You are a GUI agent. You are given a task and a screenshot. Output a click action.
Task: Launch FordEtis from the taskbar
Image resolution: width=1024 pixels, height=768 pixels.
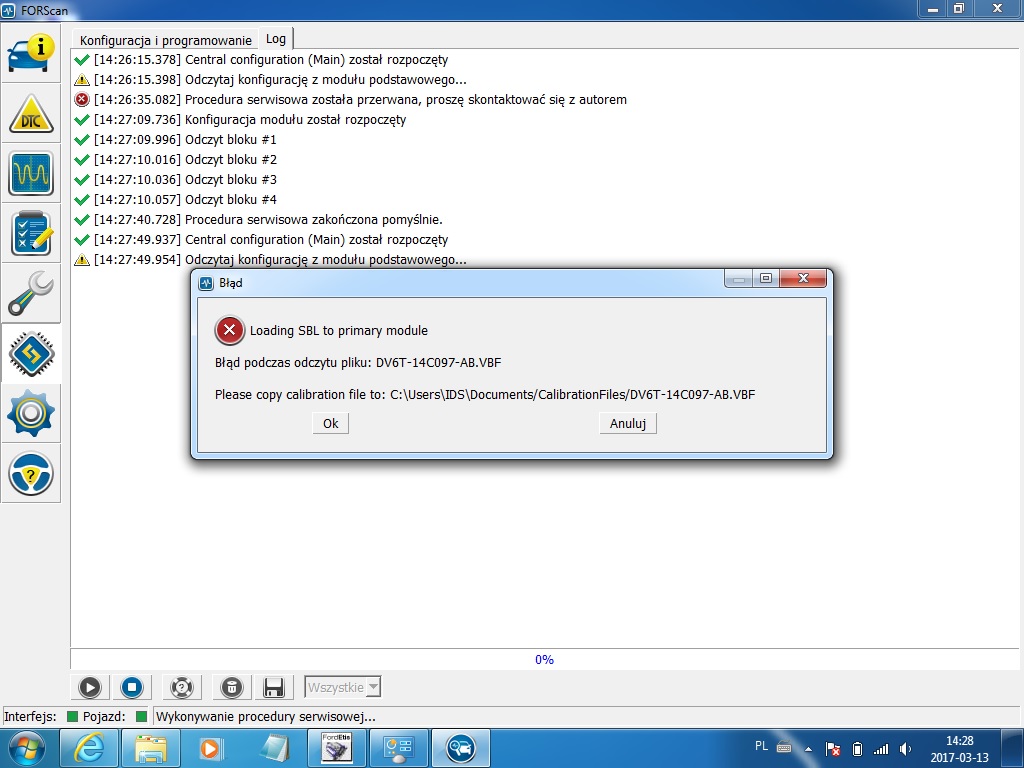337,747
